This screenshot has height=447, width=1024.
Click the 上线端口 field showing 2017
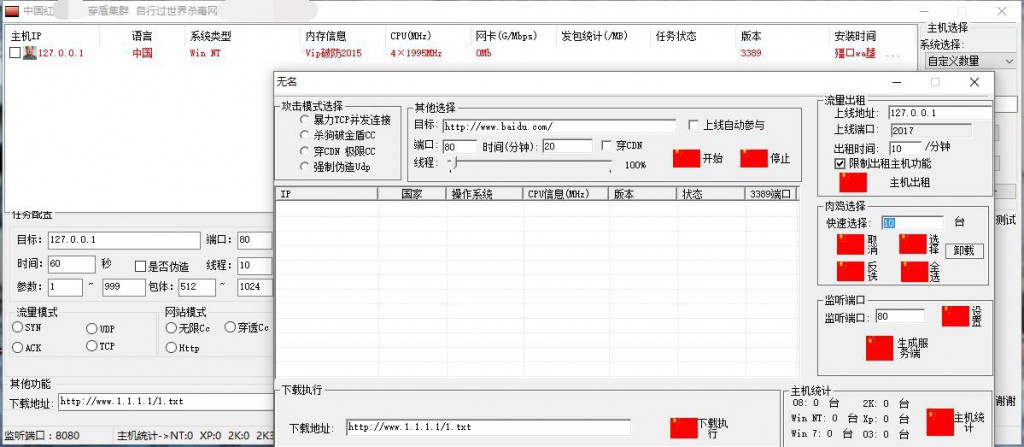coord(929,131)
